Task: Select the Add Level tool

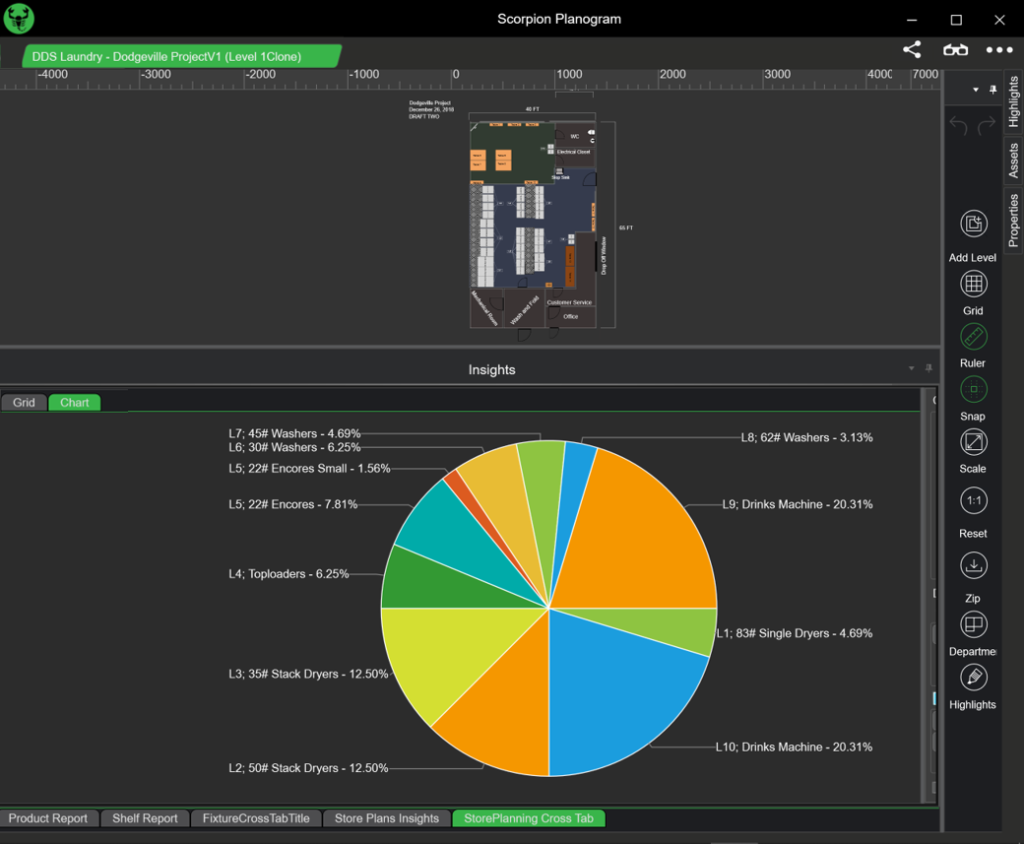Action: click(972, 223)
